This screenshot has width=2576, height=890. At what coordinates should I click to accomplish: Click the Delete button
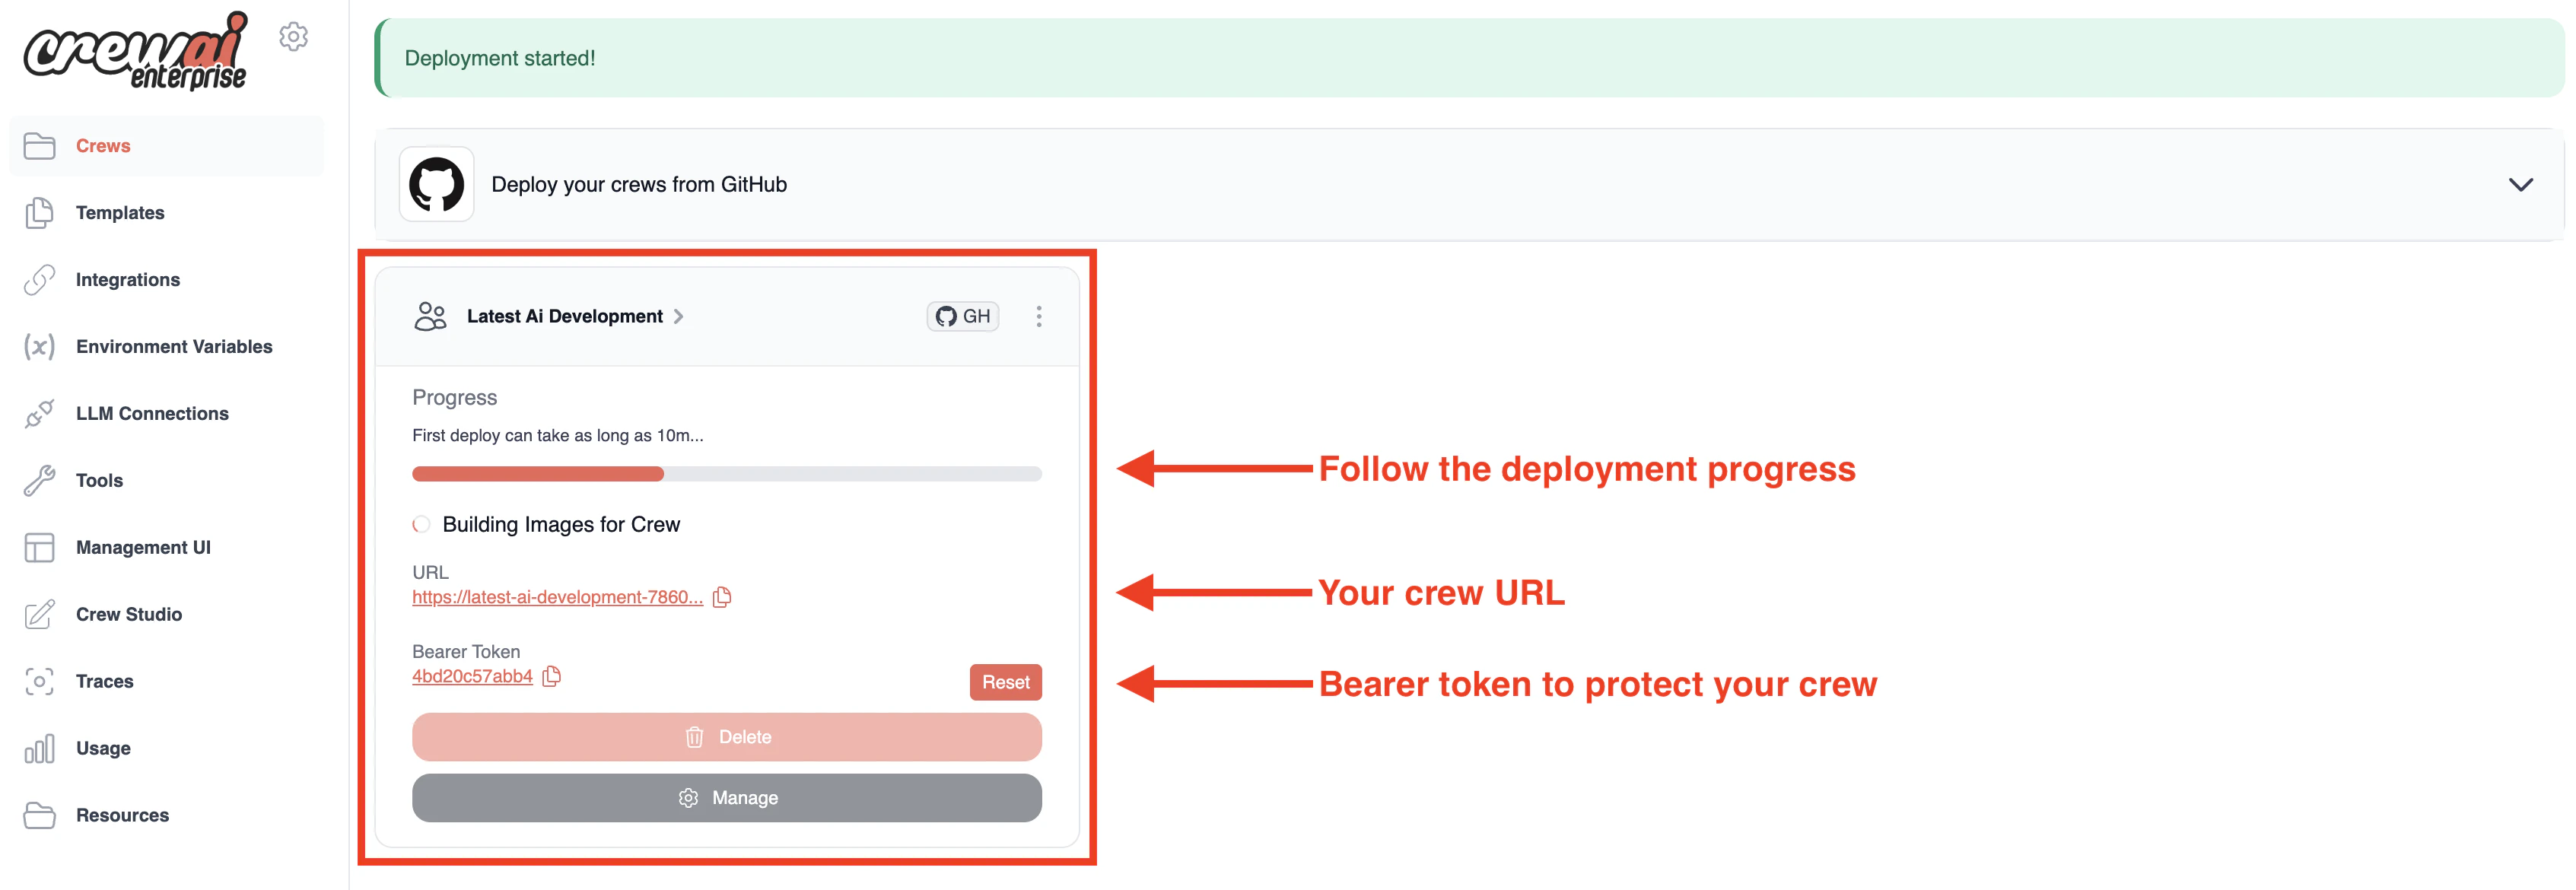pyautogui.click(x=727, y=737)
